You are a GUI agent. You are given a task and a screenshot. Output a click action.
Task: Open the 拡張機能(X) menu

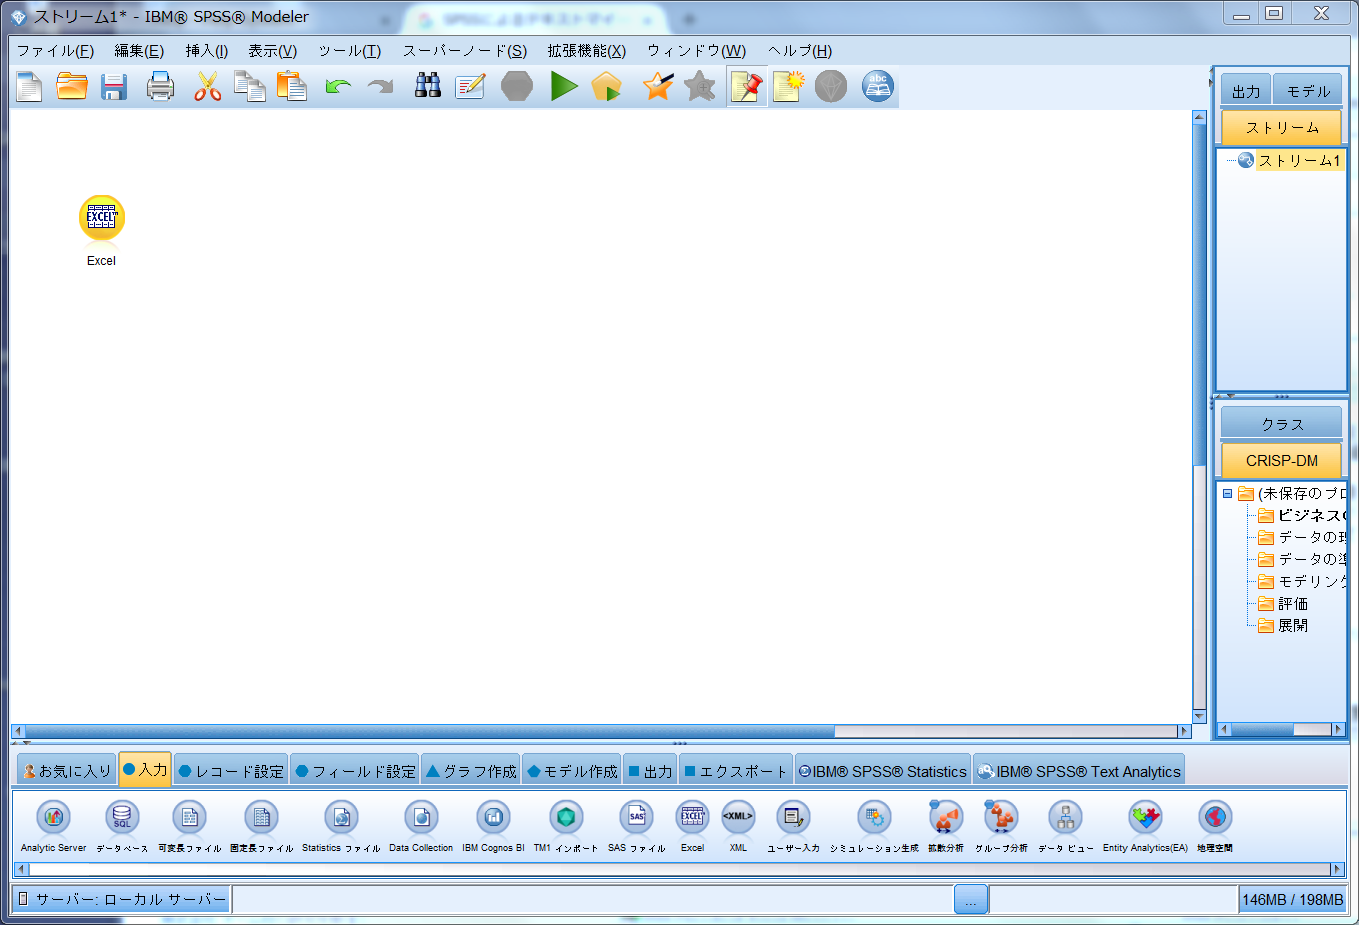586,51
